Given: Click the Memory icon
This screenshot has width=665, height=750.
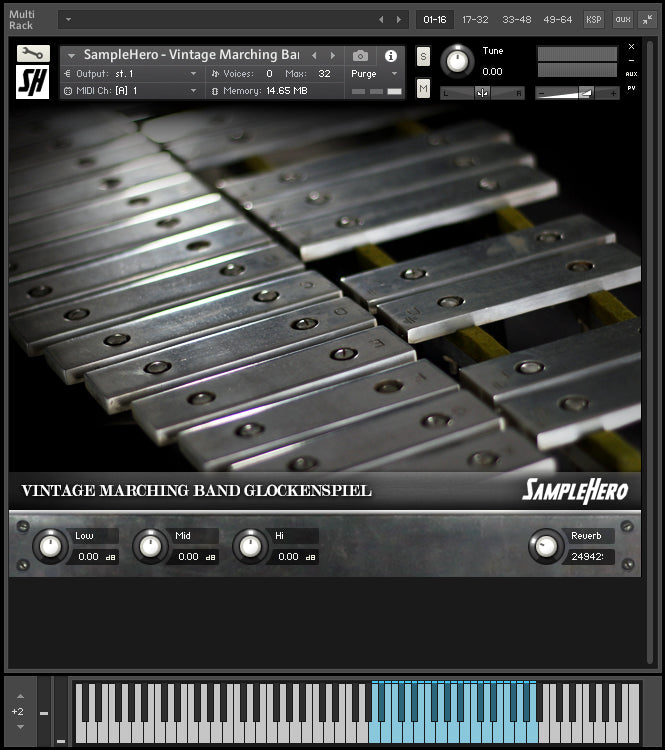Looking at the screenshot, I should pyautogui.click(x=215, y=91).
